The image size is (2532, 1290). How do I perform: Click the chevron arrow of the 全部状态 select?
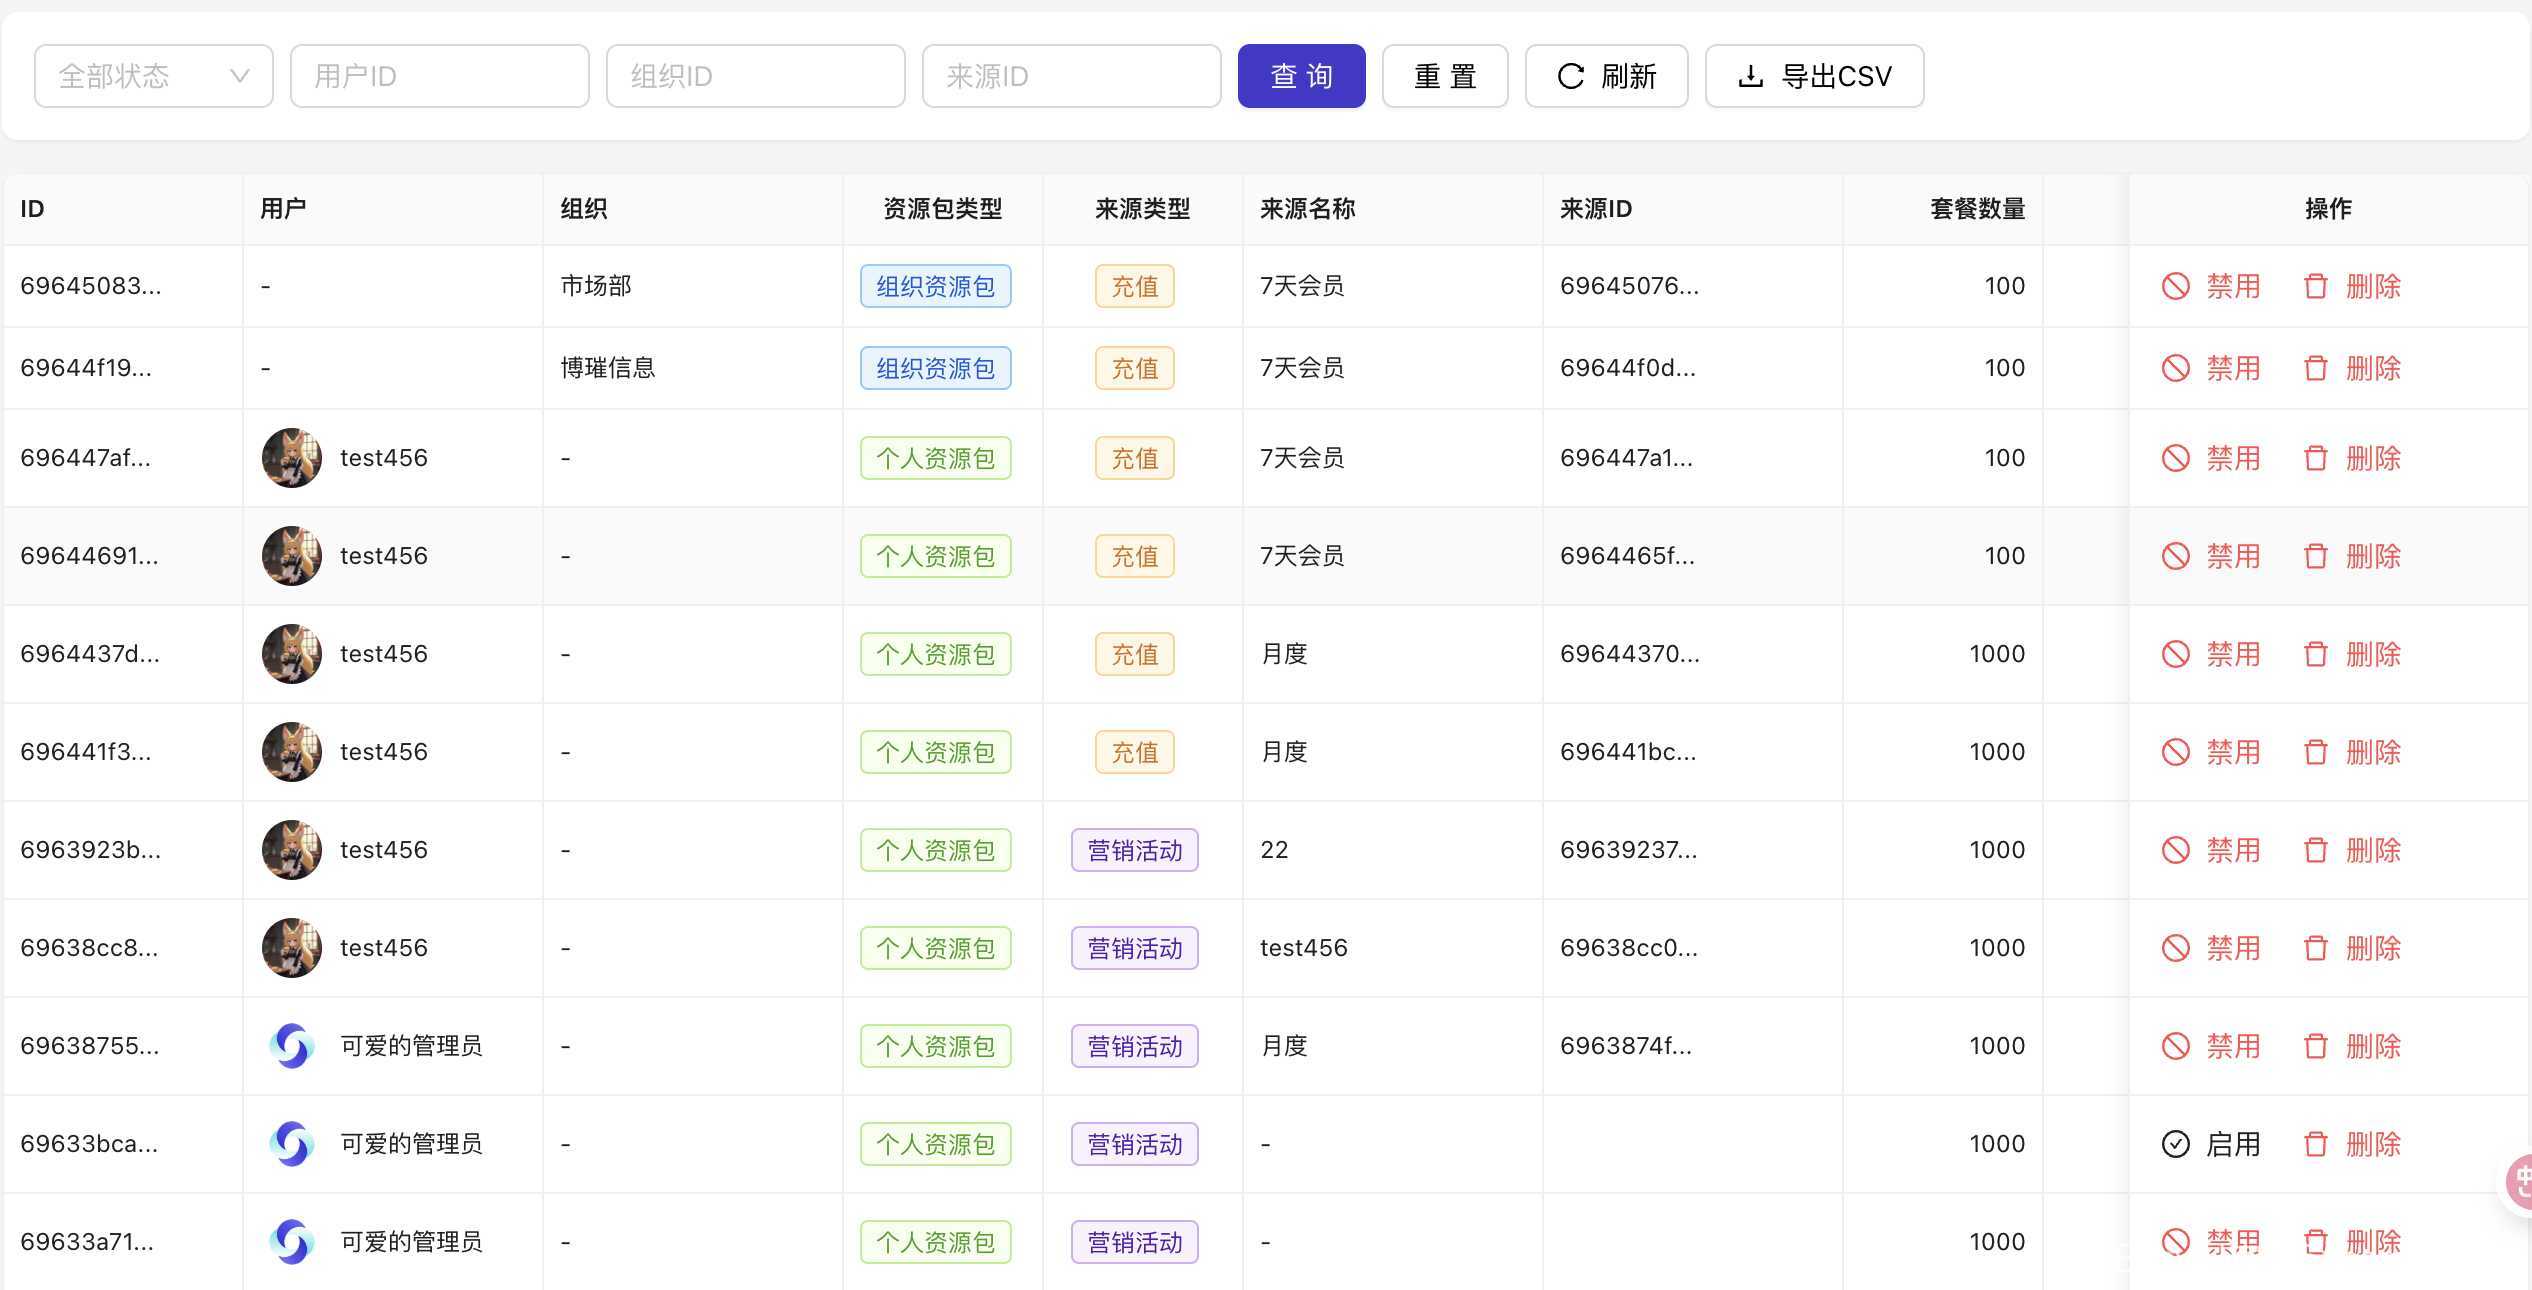click(x=239, y=76)
